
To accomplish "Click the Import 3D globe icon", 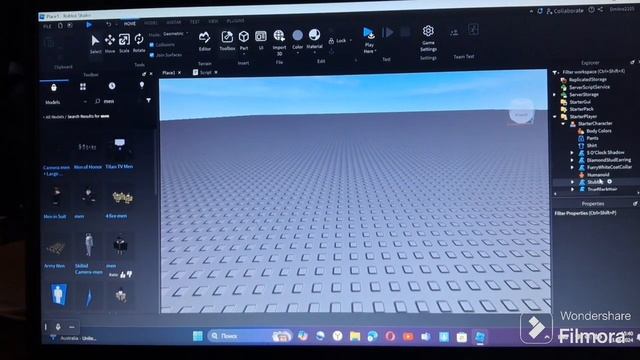I will click(279, 36).
